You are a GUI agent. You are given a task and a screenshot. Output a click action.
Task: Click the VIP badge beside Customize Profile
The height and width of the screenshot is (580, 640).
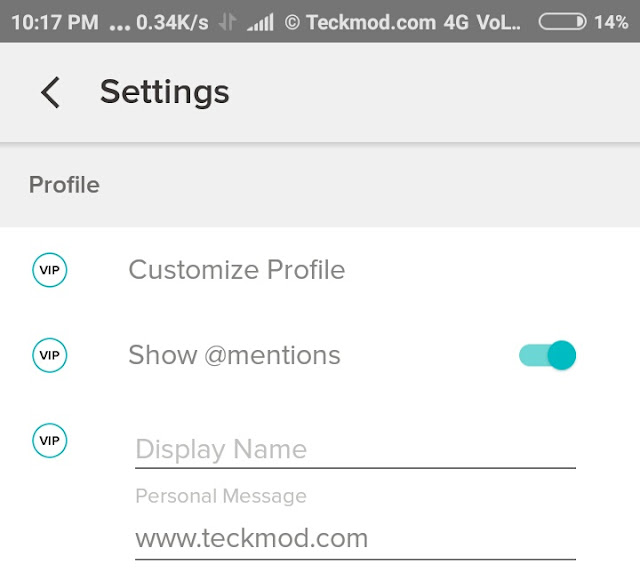(50, 270)
